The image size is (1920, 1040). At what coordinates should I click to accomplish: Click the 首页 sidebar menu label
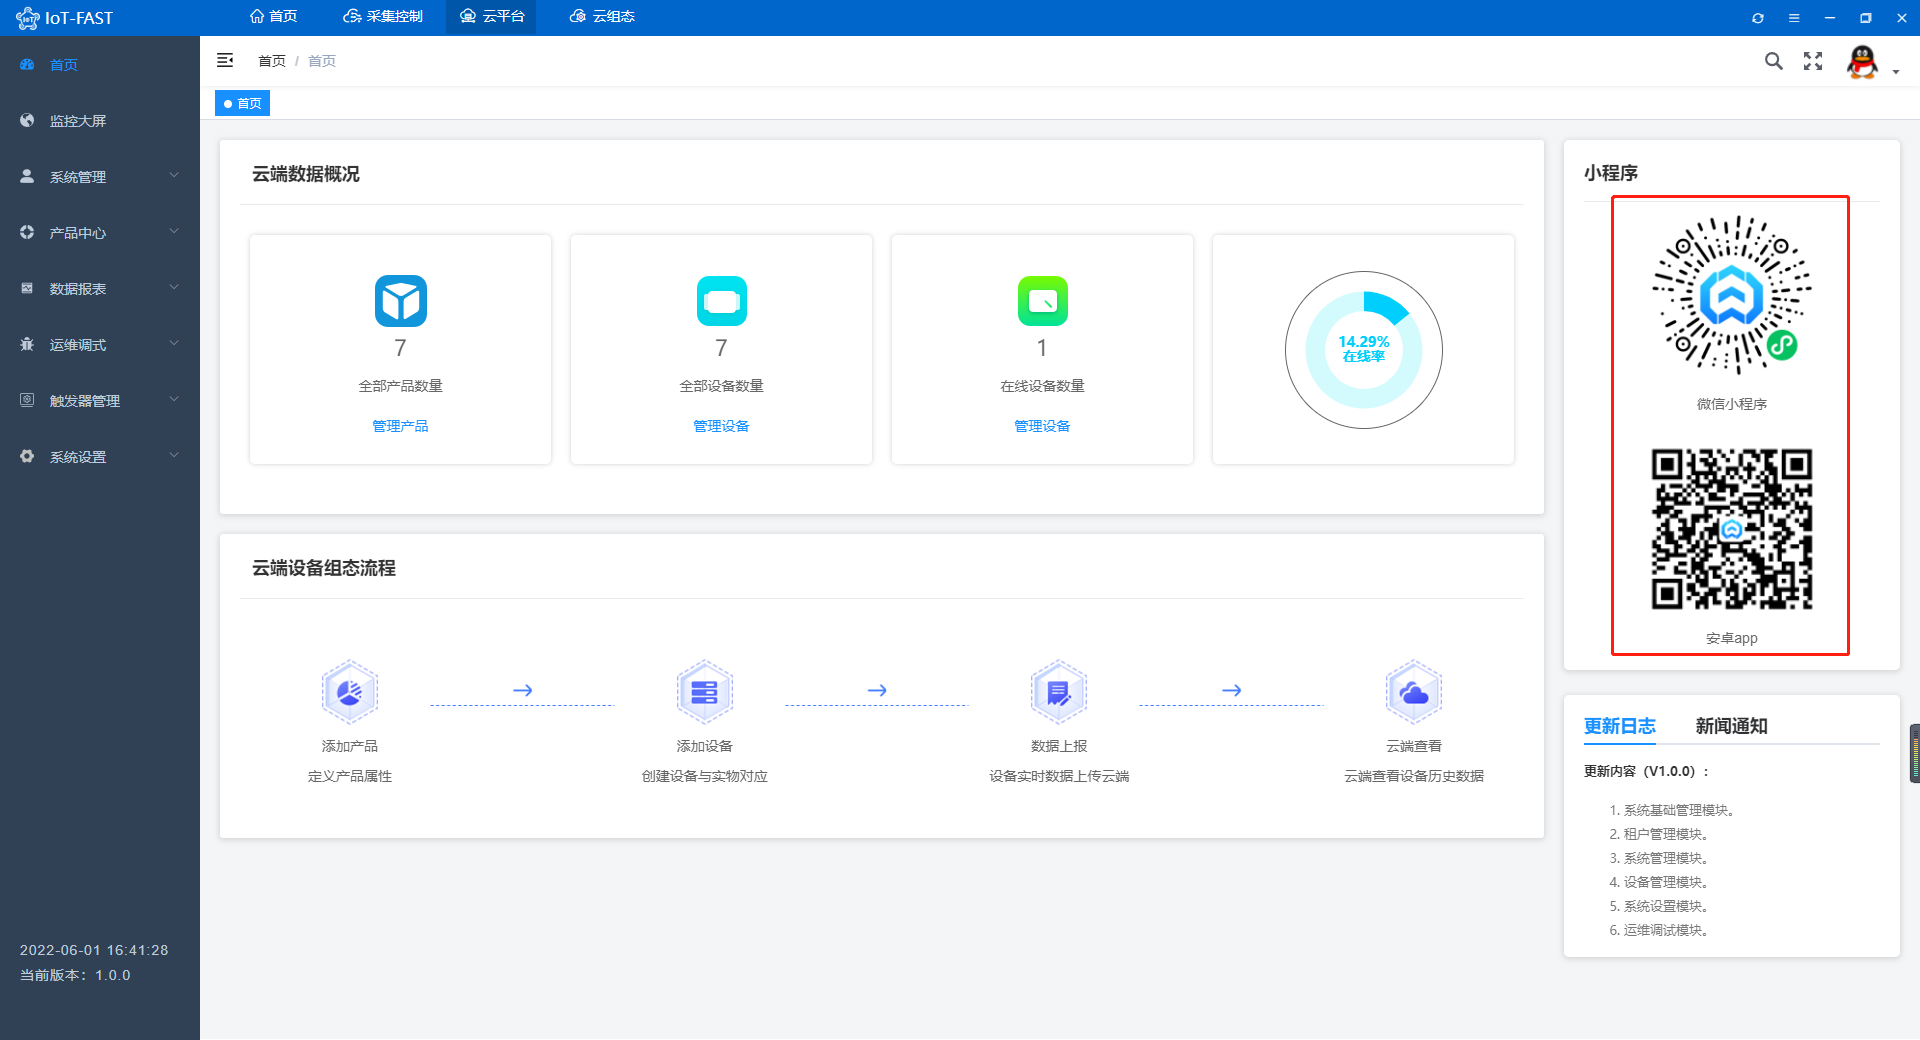64,65
